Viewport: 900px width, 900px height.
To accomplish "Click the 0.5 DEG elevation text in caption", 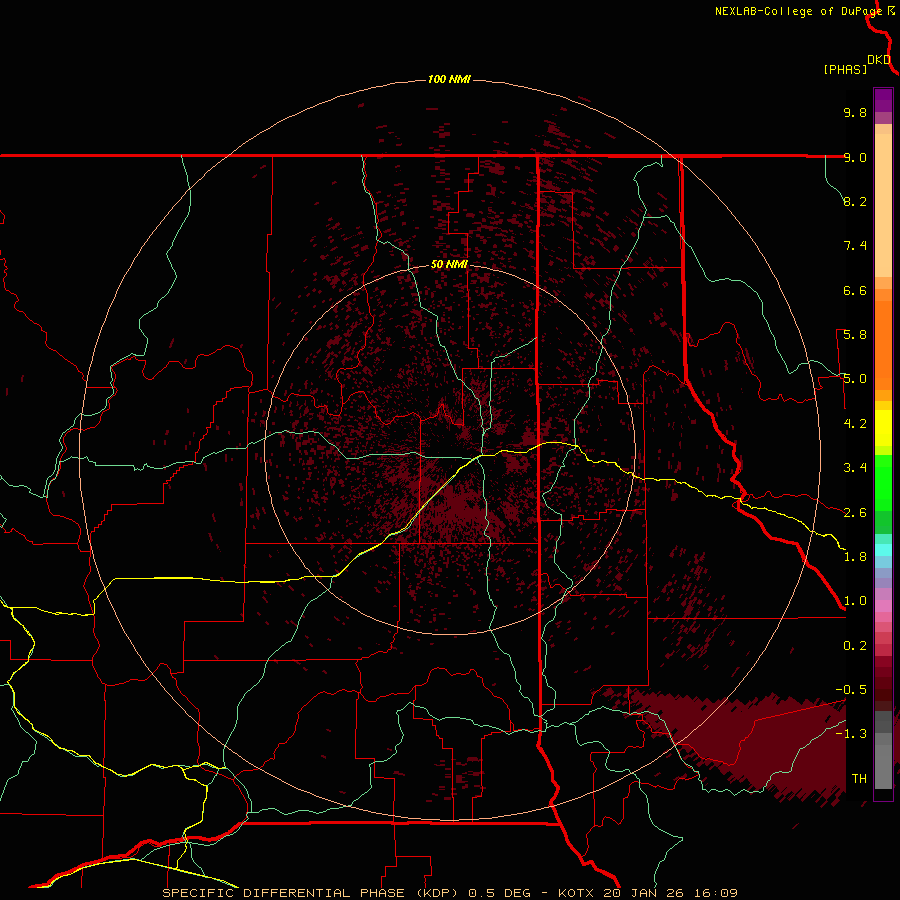I will pos(499,893).
